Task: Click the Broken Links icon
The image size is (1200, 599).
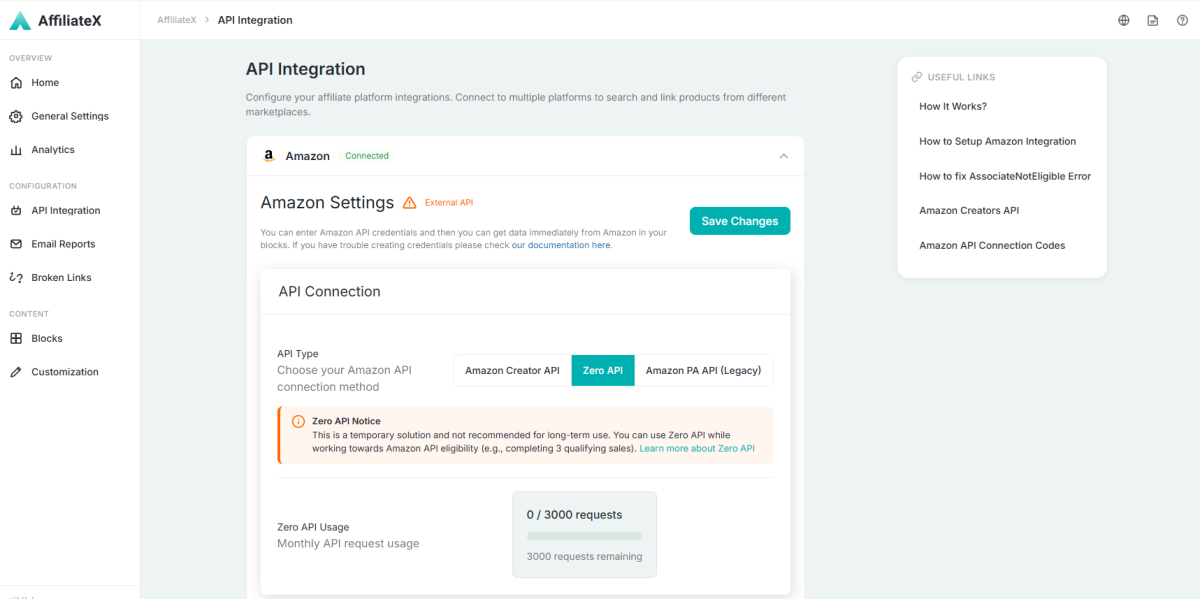Action: 16,278
